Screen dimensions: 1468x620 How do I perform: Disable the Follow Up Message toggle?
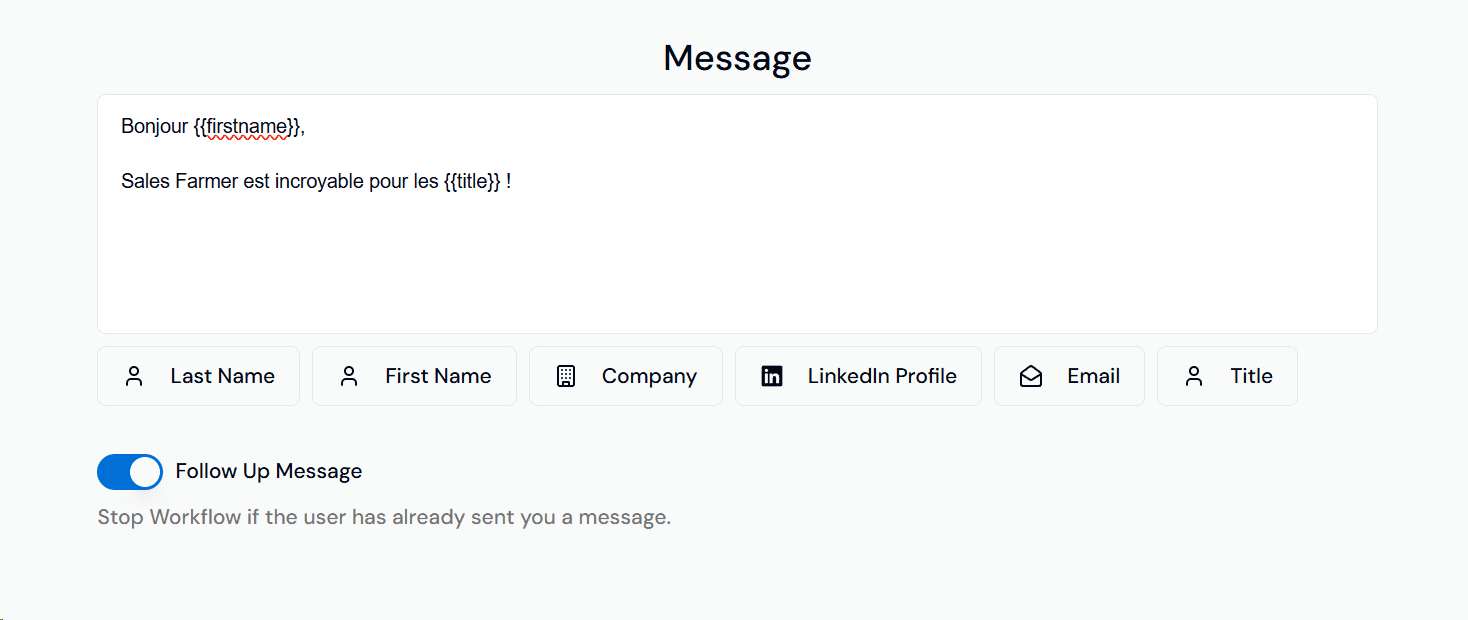pos(130,472)
